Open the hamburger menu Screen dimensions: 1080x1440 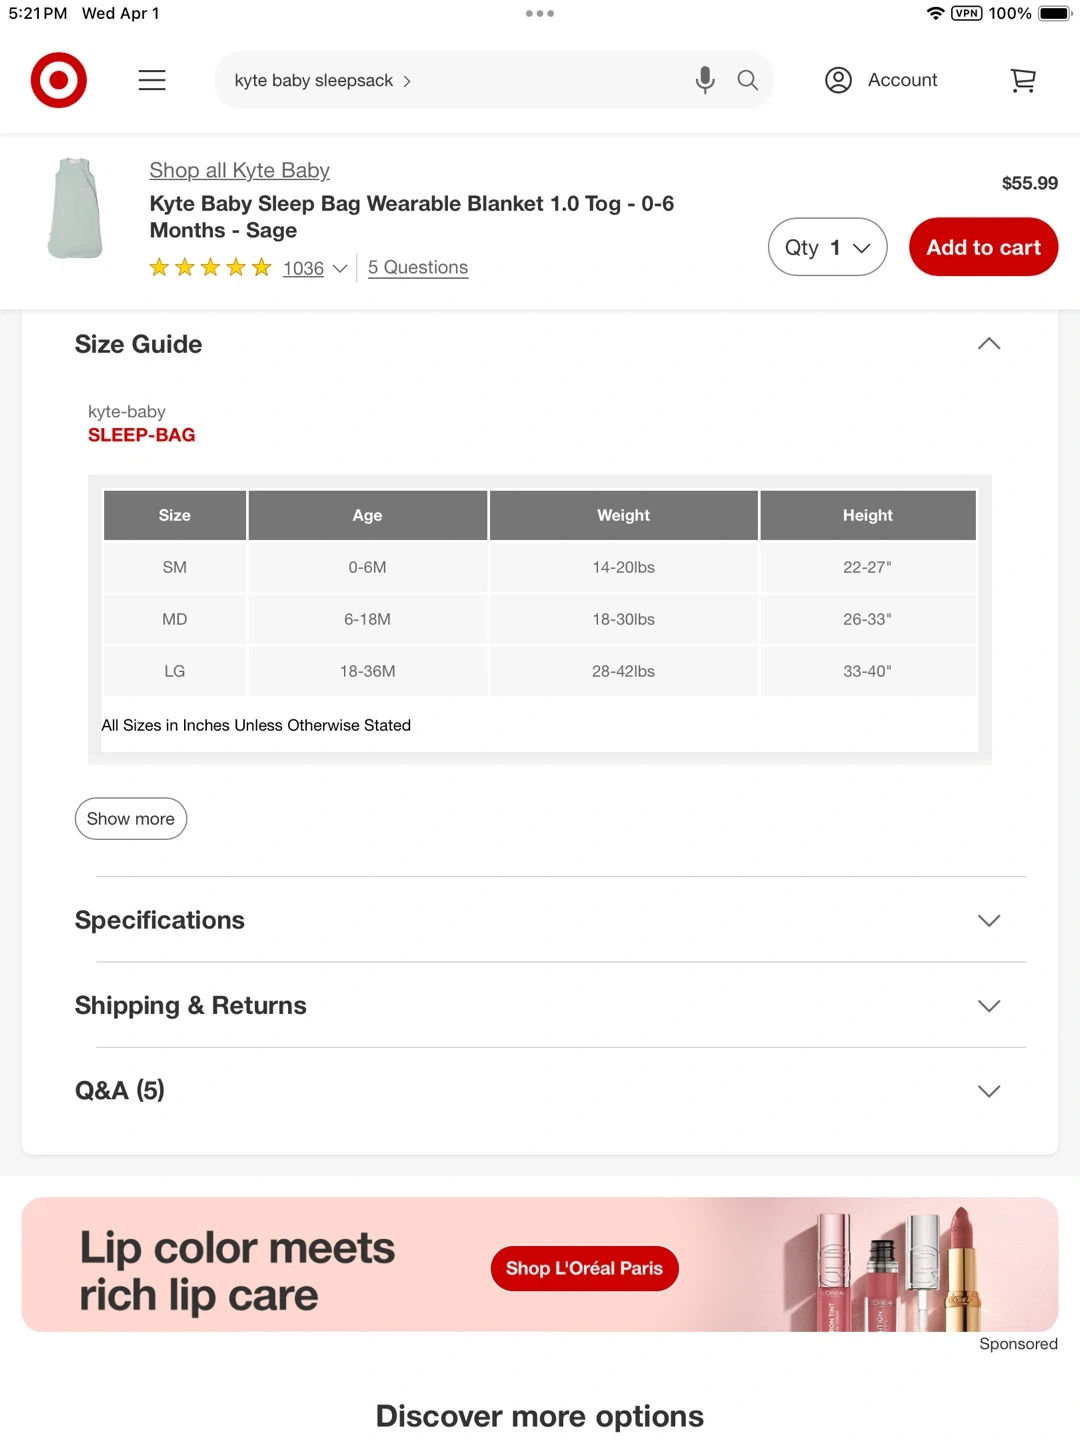pos(152,80)
